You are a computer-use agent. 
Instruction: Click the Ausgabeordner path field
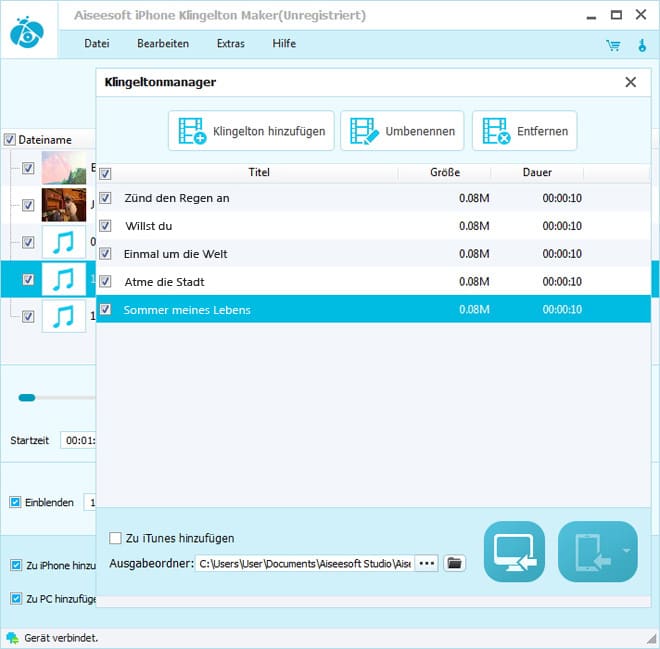[303, 563]
